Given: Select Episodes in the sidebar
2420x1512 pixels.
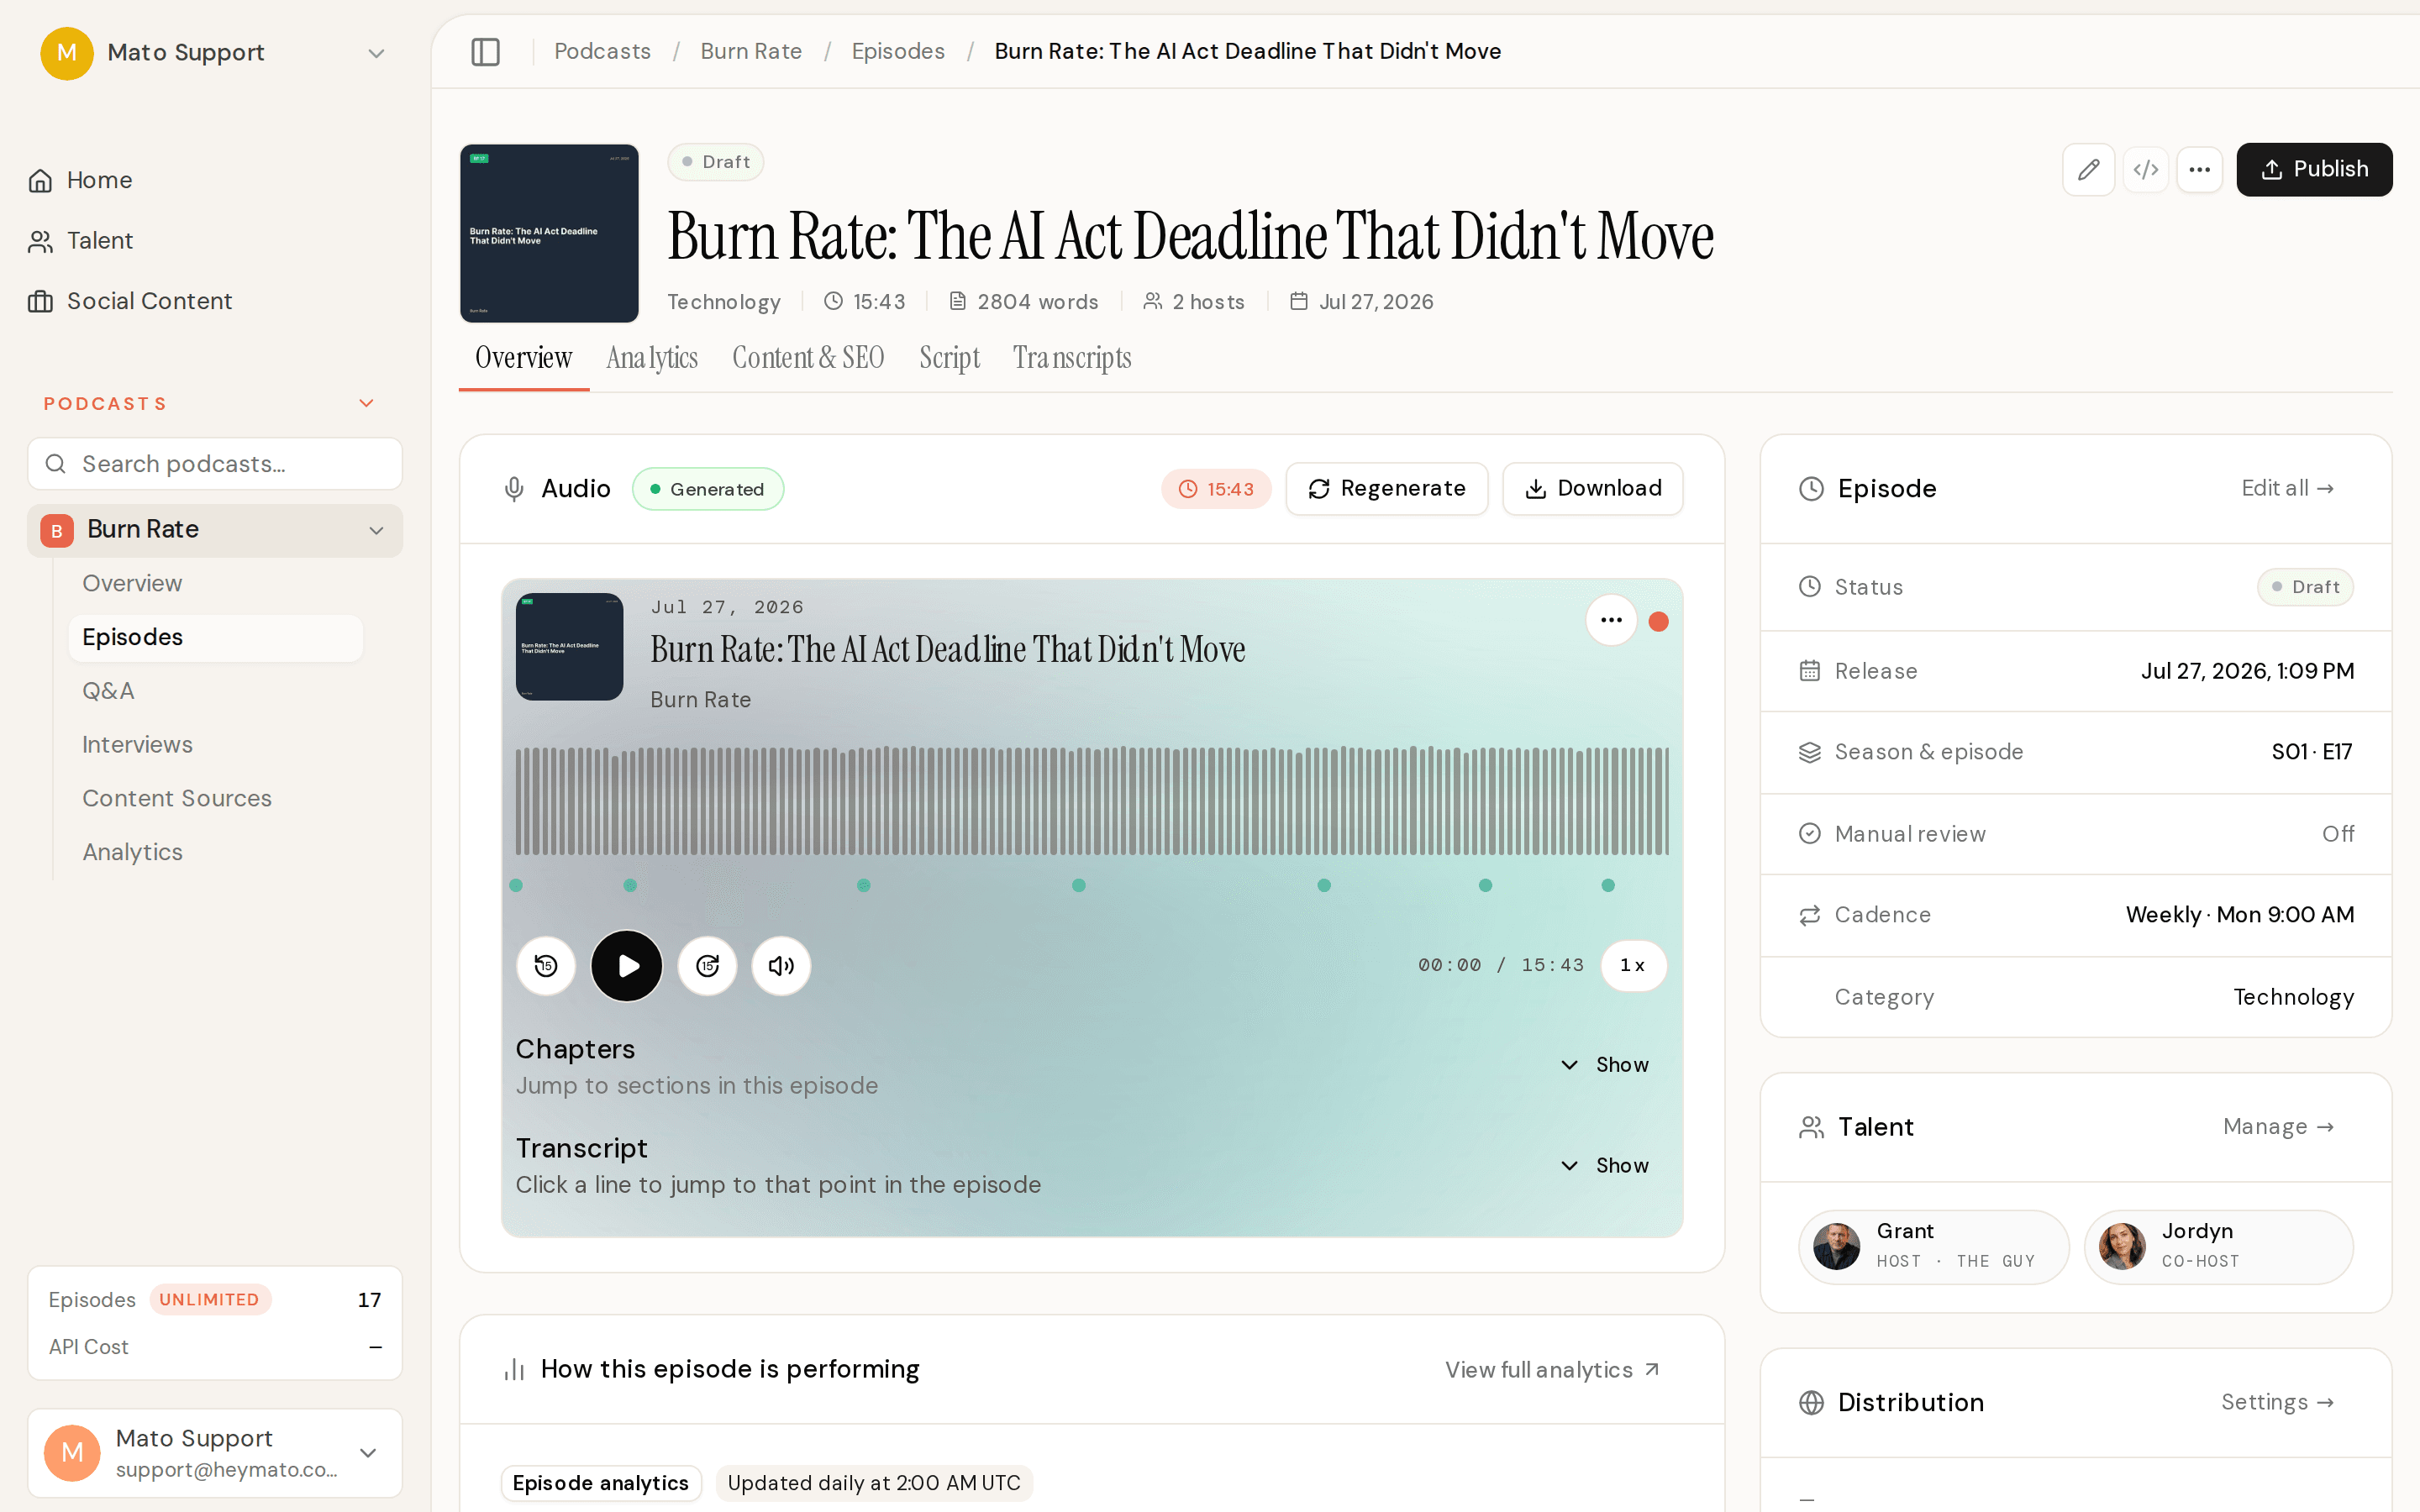Looking at the screenshot, I should [x=215, y=637].
